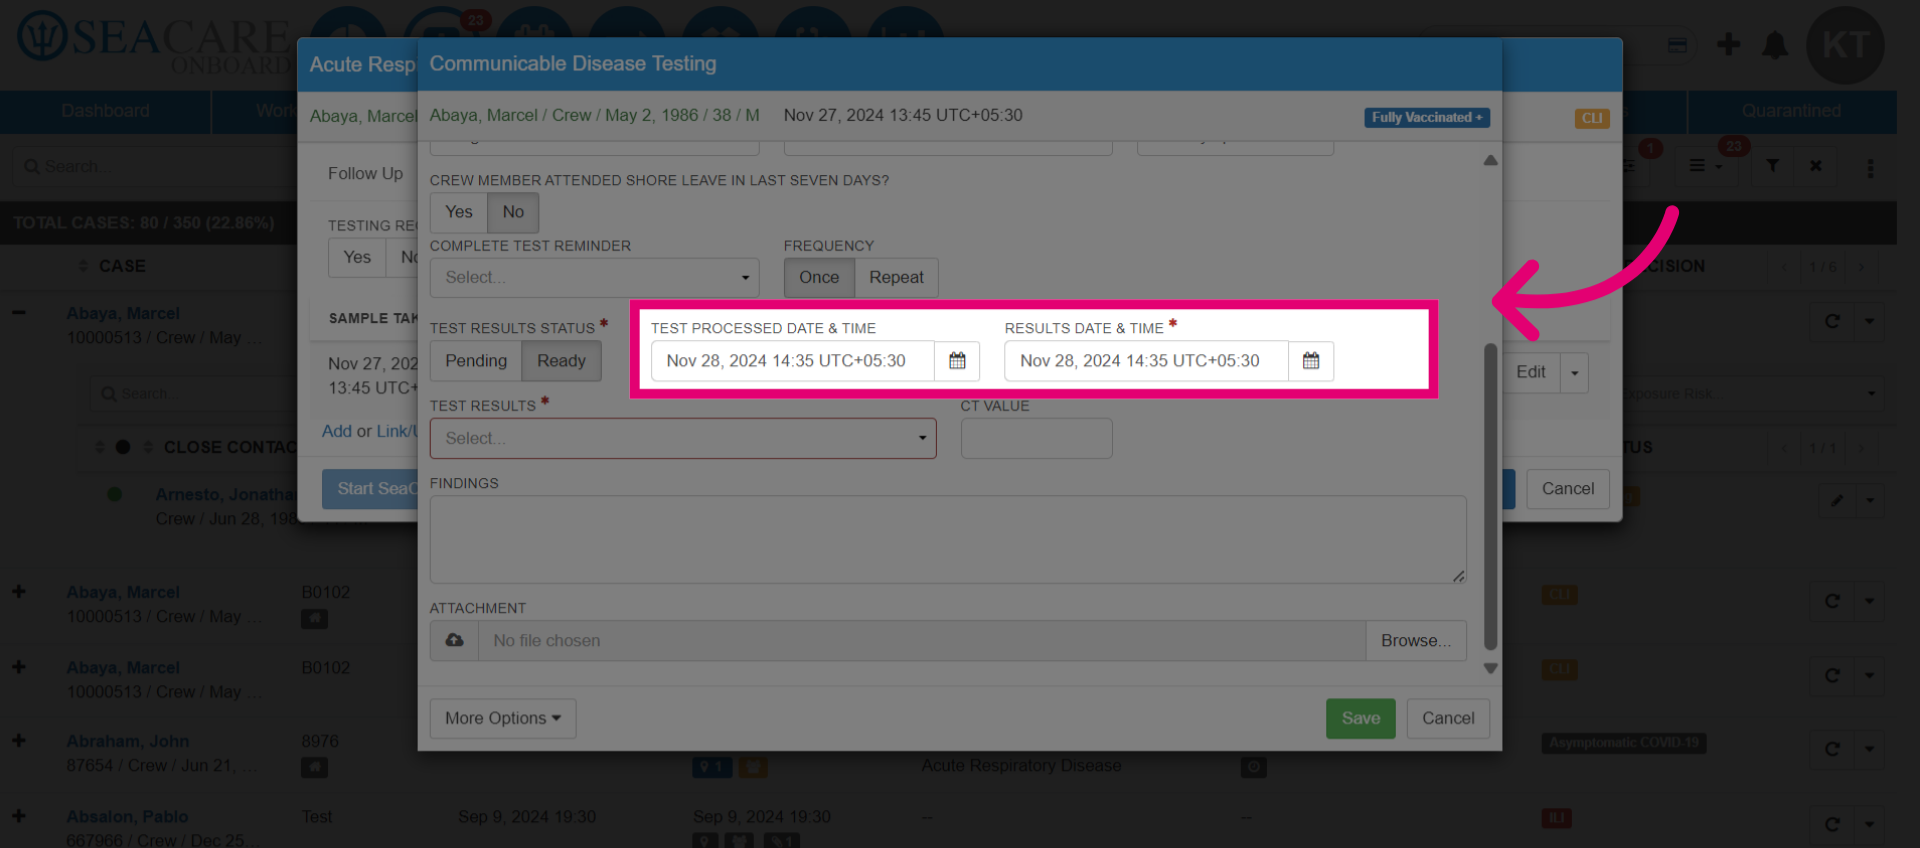The width and height of the screenshot is (1920, 848).
Task: Set test results status to Pending
Action: (x=476, y=361)
